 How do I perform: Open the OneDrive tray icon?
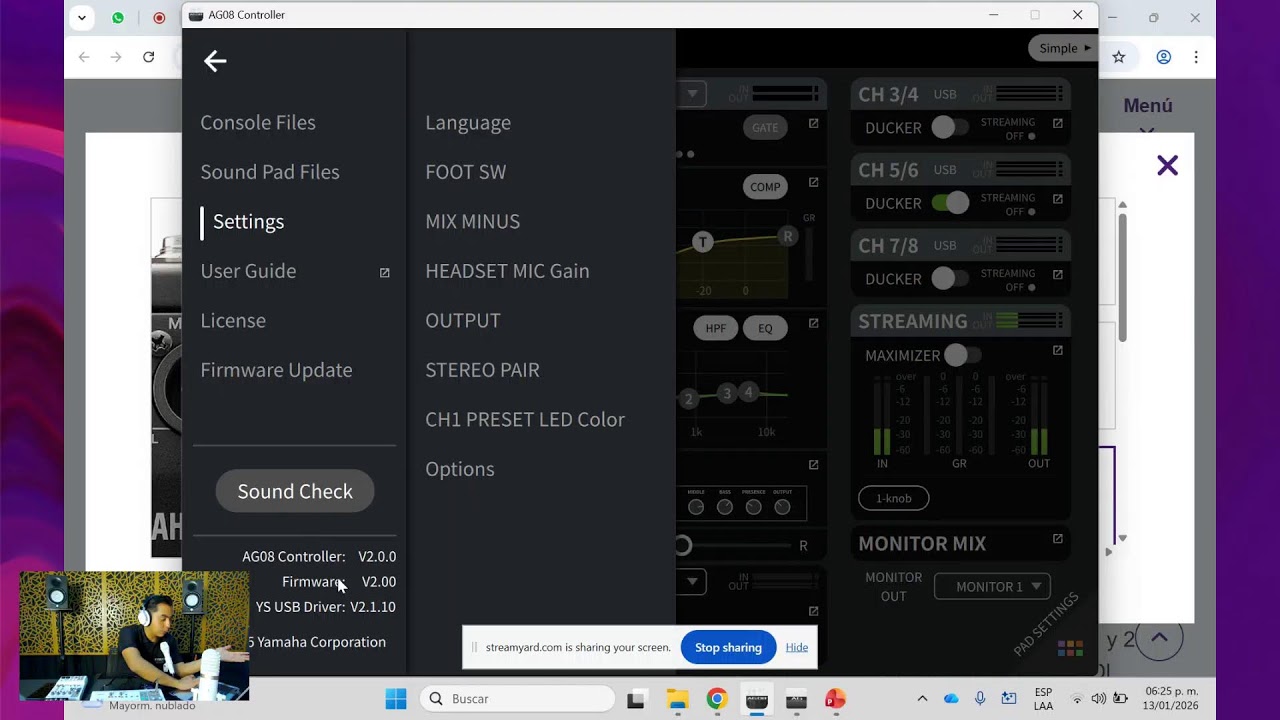pyautogui.click(x=951, y=699)
